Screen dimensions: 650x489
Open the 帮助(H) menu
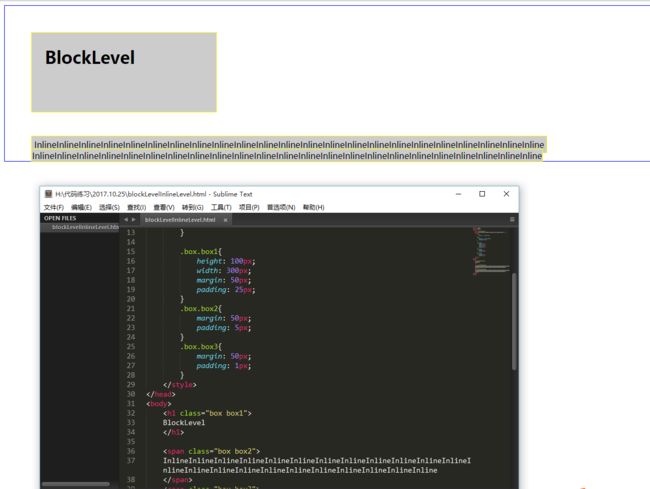pos(313,207)
